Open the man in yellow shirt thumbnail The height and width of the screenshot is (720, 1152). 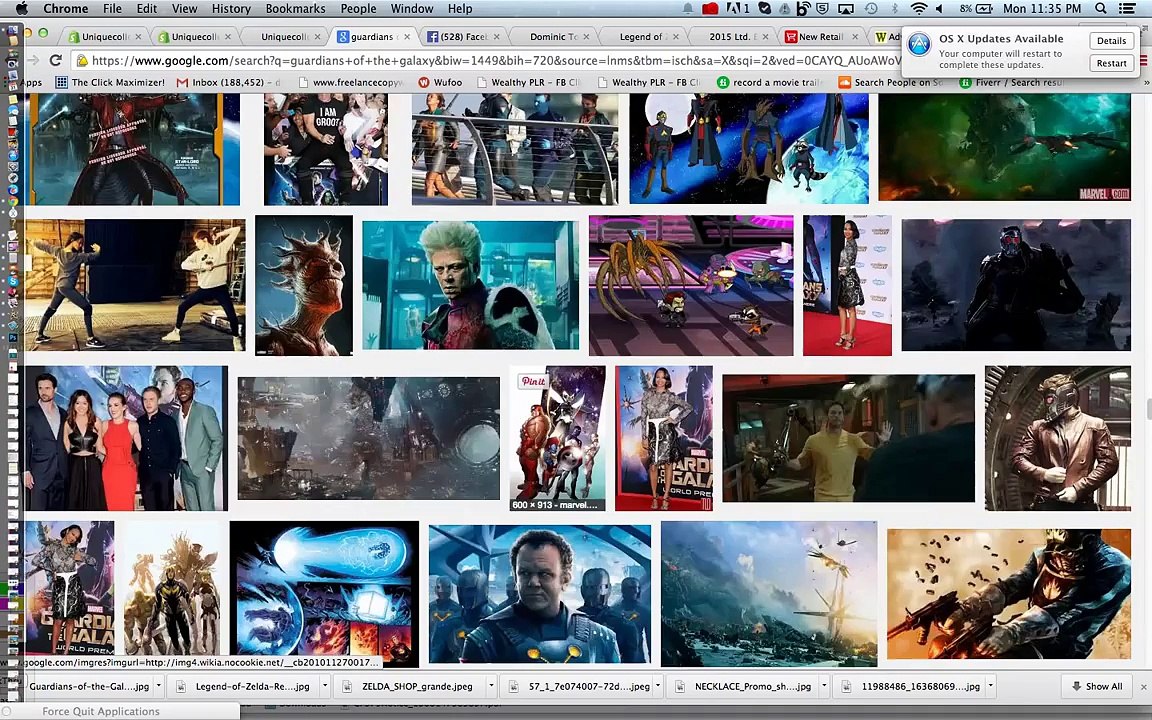coord(849,439)
